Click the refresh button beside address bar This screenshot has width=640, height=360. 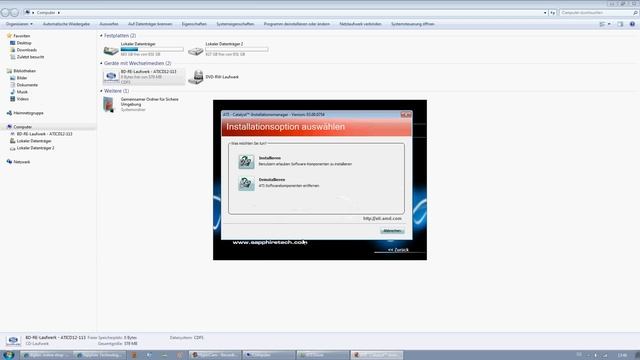[x=552, y=13]
